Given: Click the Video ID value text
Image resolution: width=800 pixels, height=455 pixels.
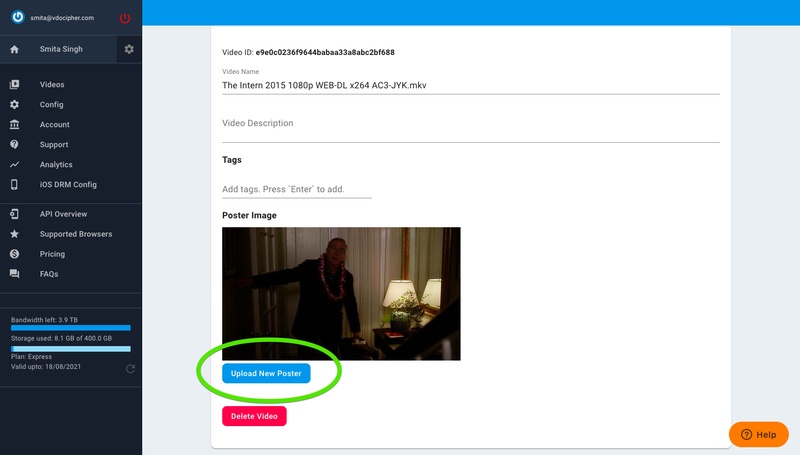Looking at the screenshot, I should 325,52.
